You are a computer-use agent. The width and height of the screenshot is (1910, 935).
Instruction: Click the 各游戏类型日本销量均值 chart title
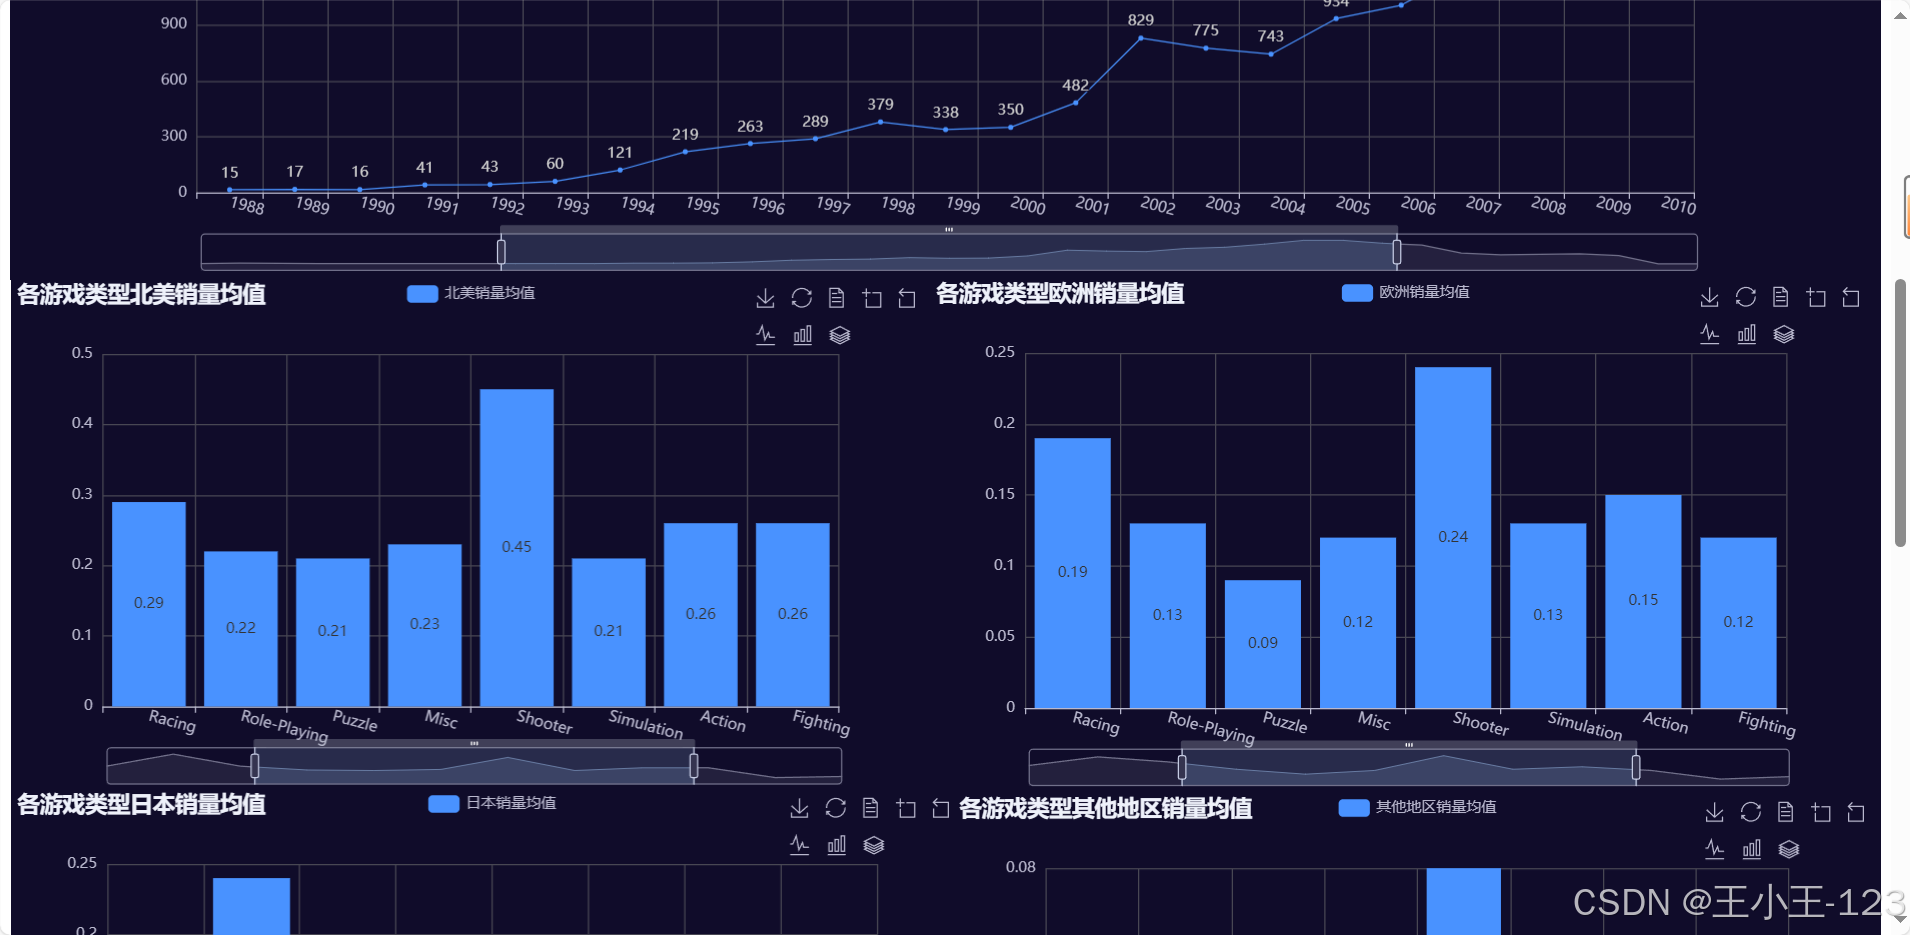coord(141,804)
